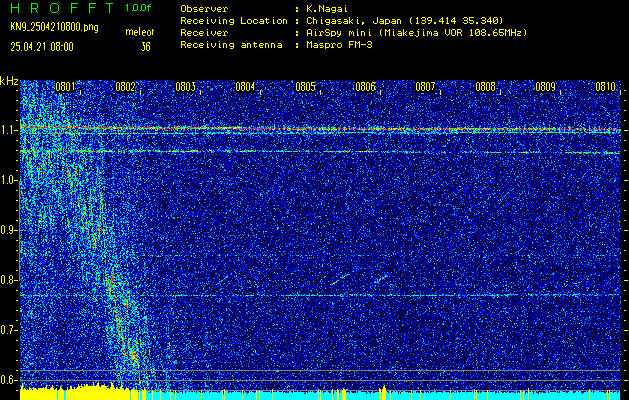The width and height of the screenshot is (629, 400).
Task: Click the 0805 time marker
Action: (x=305, y=86)
